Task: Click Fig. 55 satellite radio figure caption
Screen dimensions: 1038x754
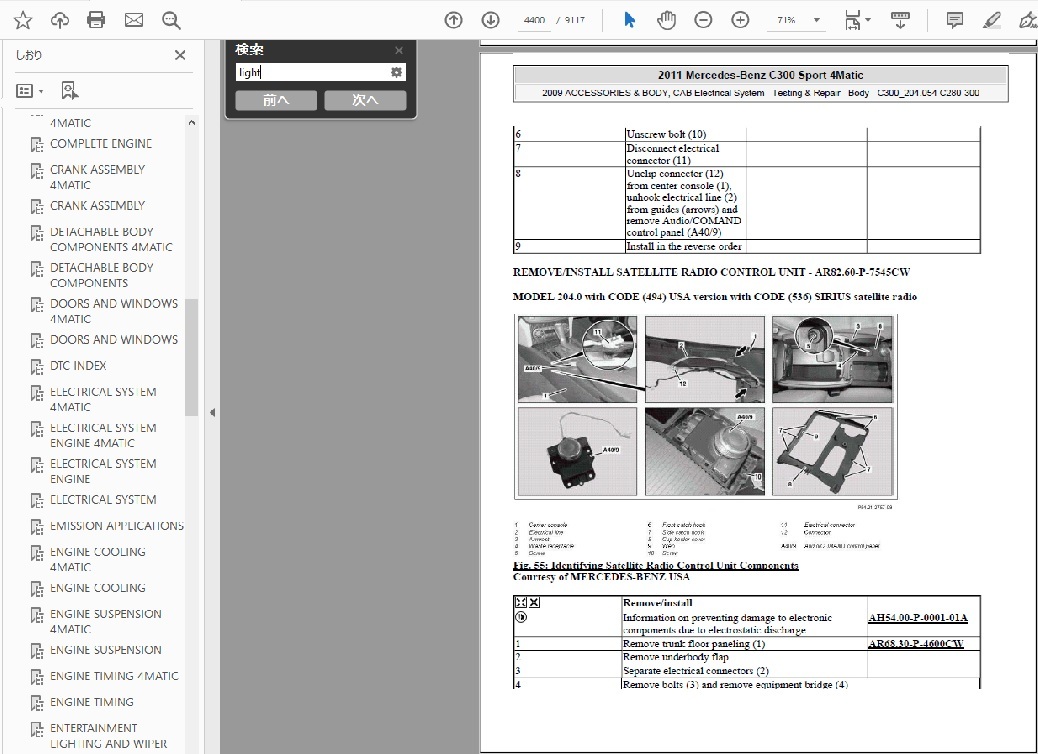Action: [x=655, y=565]
